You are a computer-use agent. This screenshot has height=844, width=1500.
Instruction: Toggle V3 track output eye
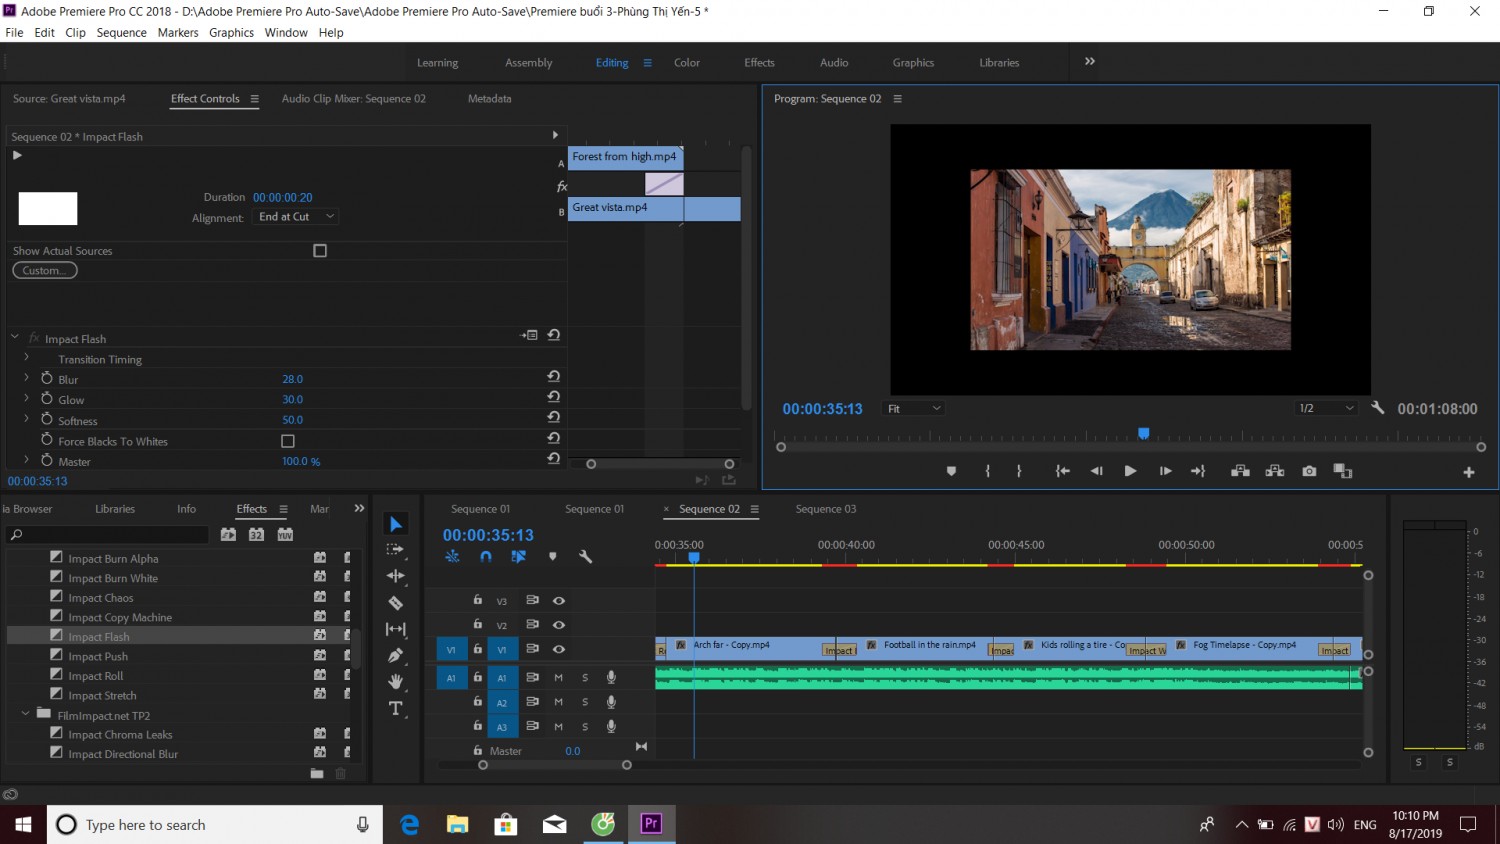(559, 601)
